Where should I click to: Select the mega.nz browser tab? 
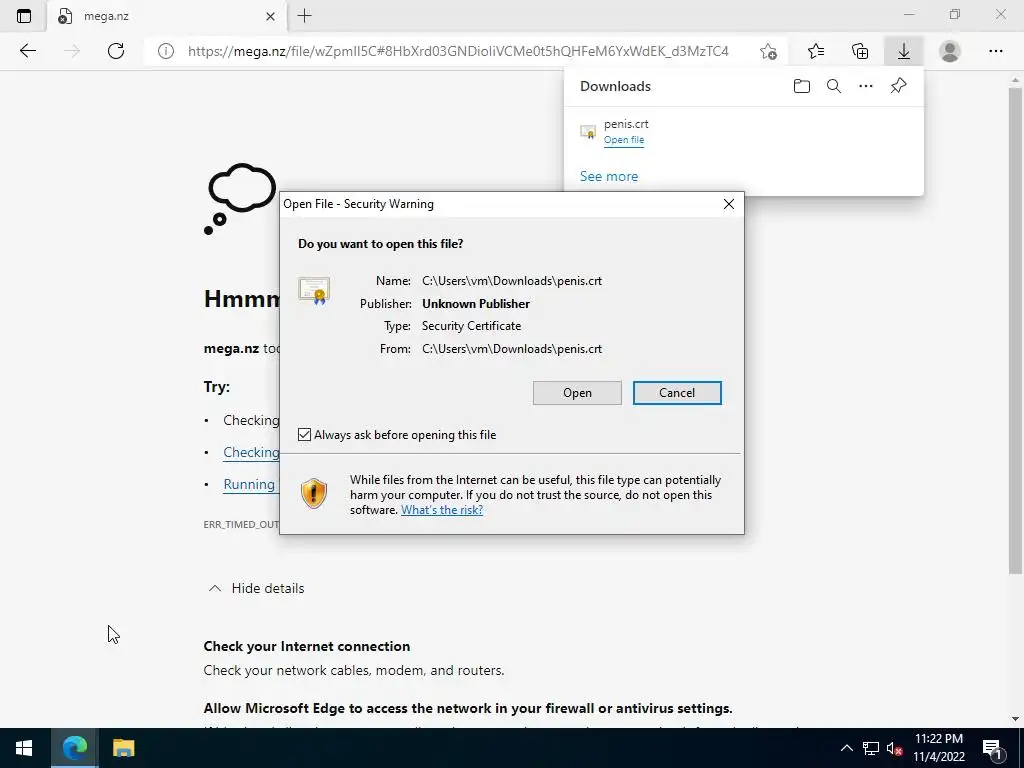tap(167, 16)
